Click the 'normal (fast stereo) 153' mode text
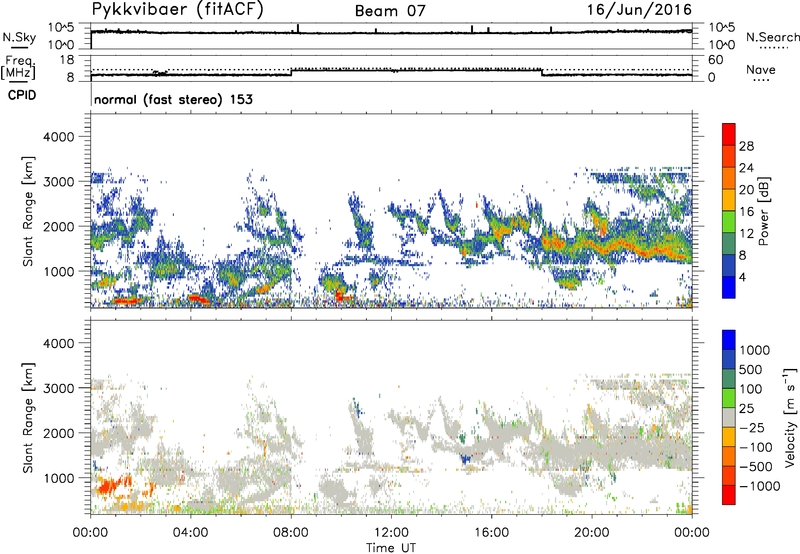This screenshot has height=554, width=800. [x=173, y=99]
